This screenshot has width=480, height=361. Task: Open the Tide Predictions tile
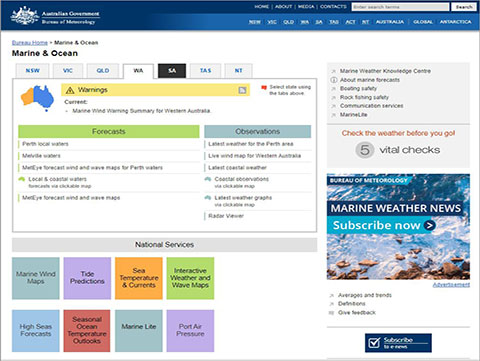[x=87, y=278]
